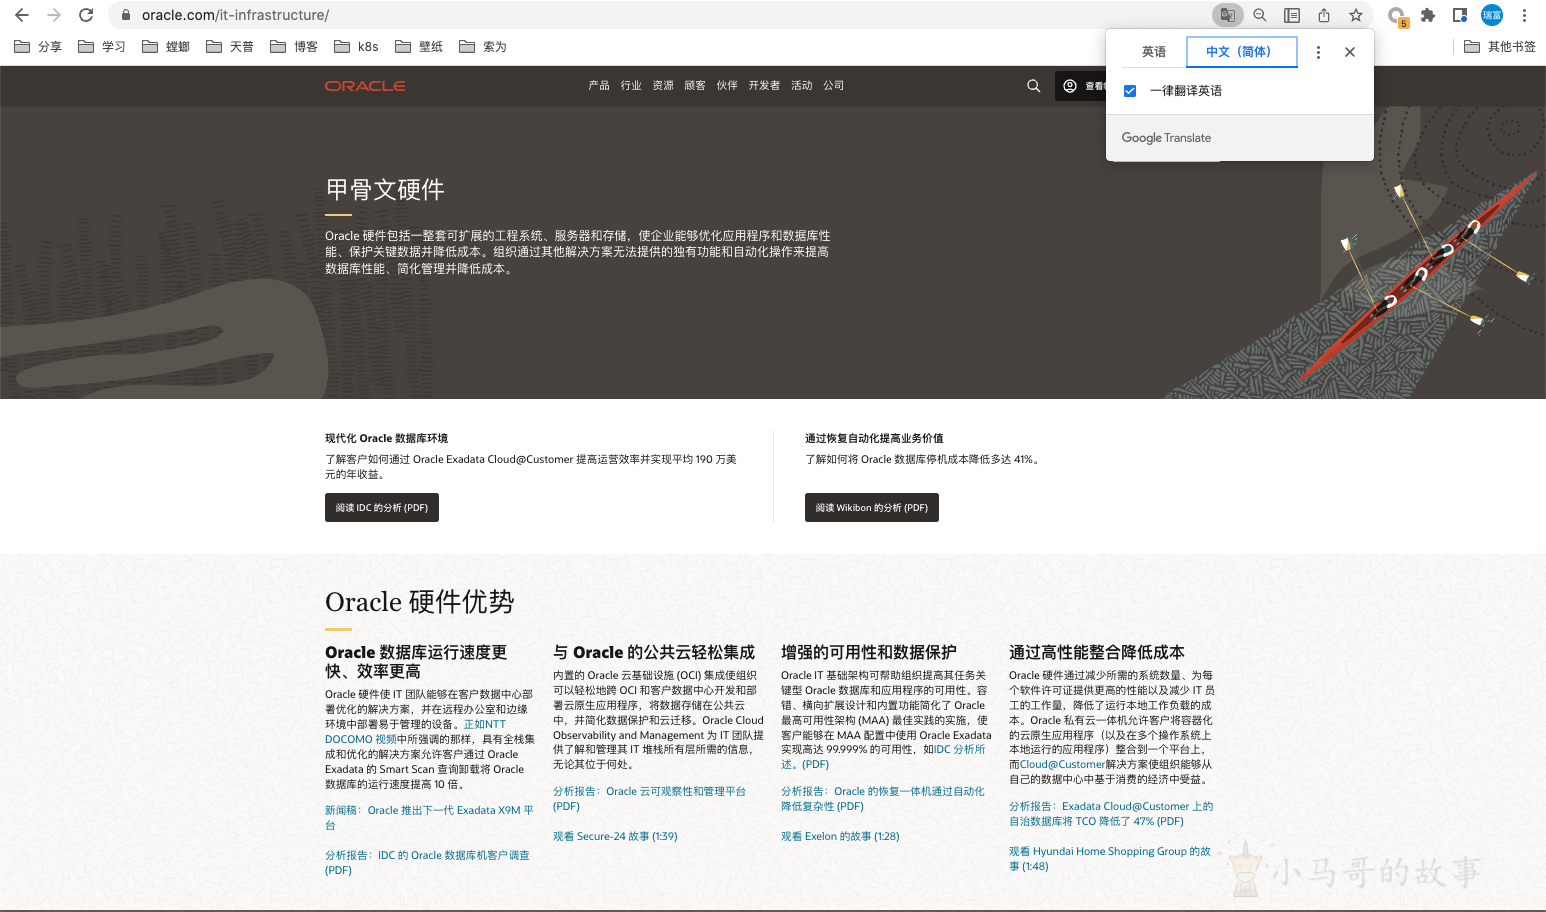Open the 资源 nav menu
The height and width of the screenshot is (912, 1546).
[x=663, y=86]
